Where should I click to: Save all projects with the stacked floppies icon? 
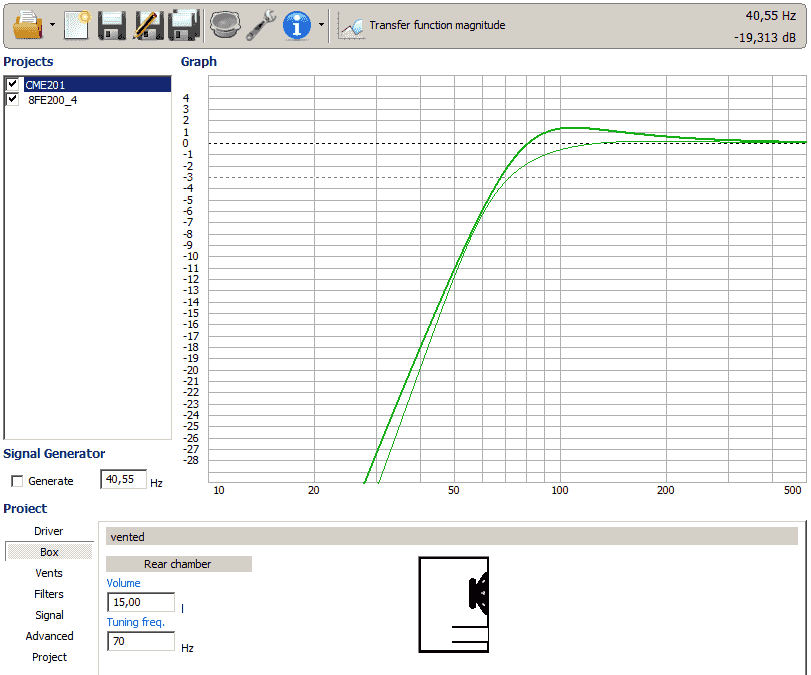183,25
